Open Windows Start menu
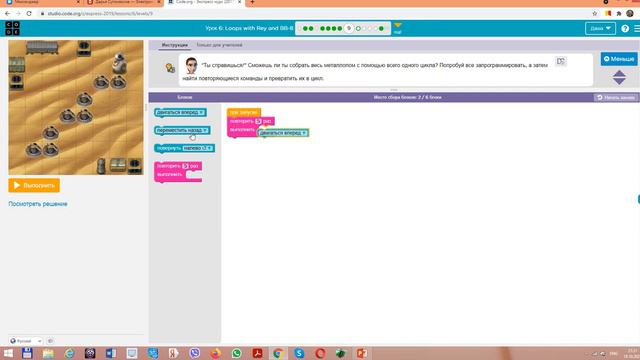This screenshot has height=360, width=640. click(8, 353)
